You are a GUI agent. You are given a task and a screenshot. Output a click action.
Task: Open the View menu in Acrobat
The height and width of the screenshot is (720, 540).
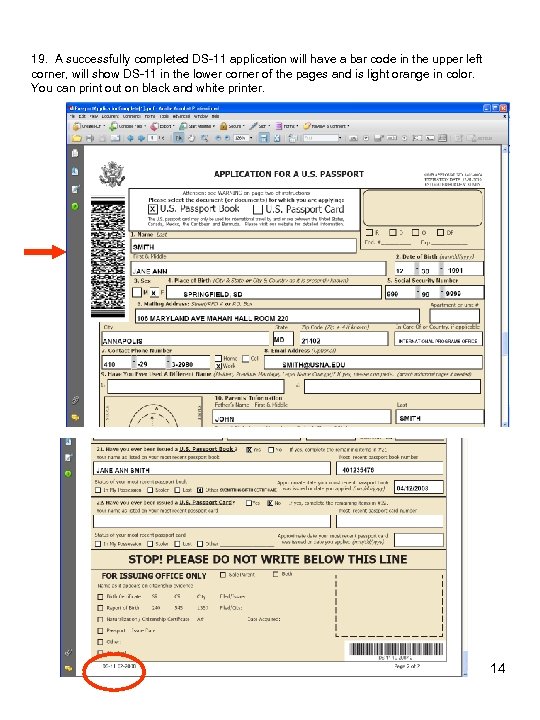click(94, 117)
